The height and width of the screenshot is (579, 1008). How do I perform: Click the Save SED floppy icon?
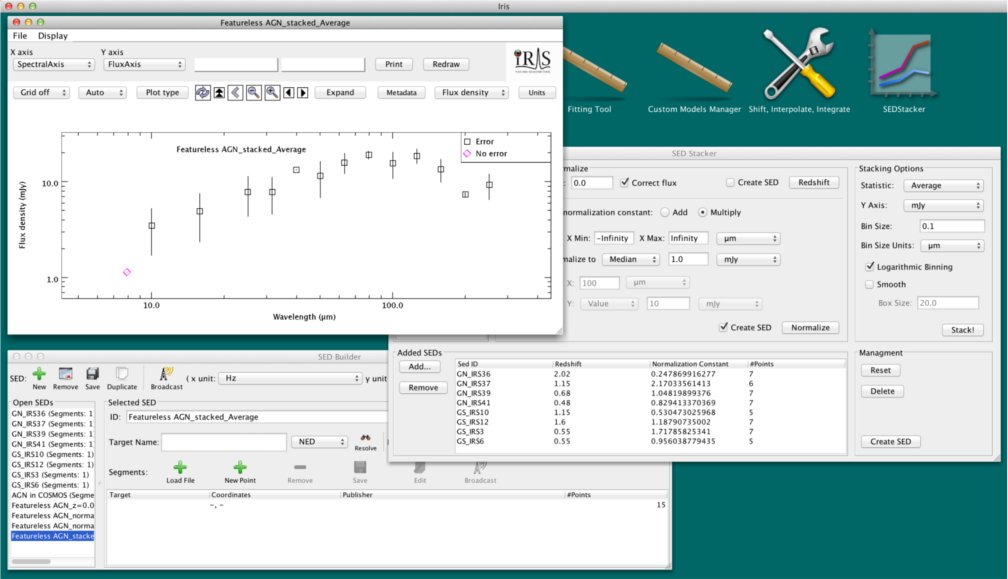[x=93, y=379]
